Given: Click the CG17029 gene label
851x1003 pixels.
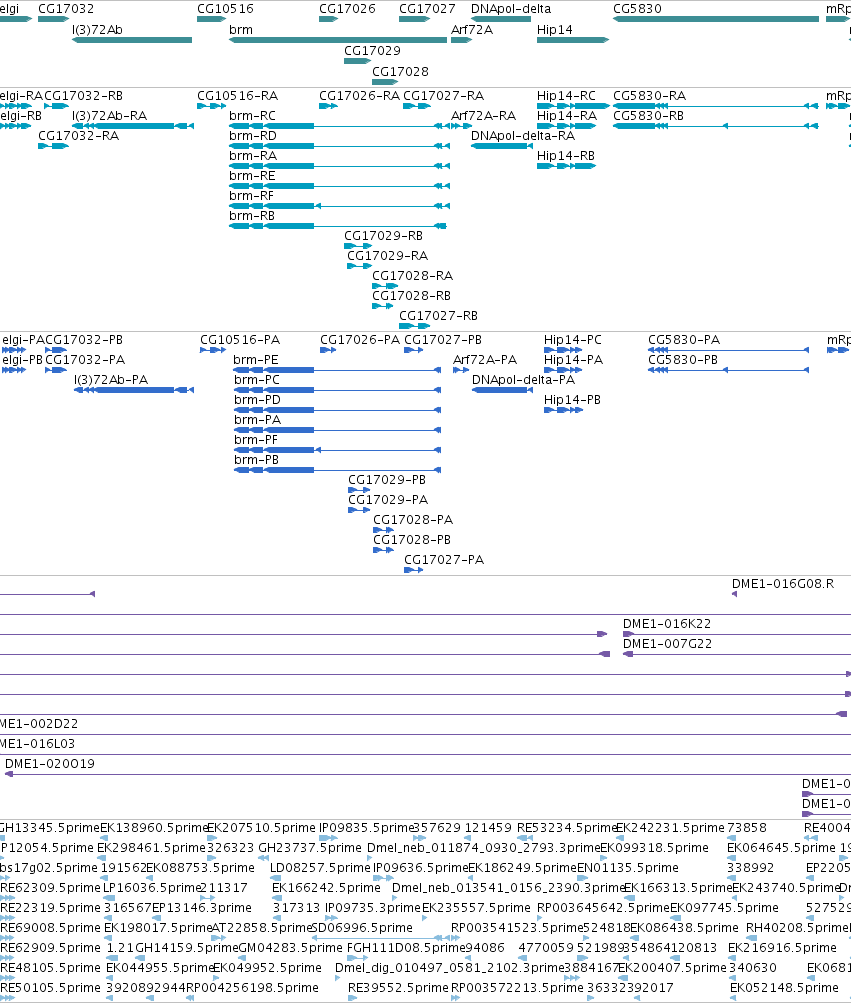Looking at the screenshot, I should point(372,51).
